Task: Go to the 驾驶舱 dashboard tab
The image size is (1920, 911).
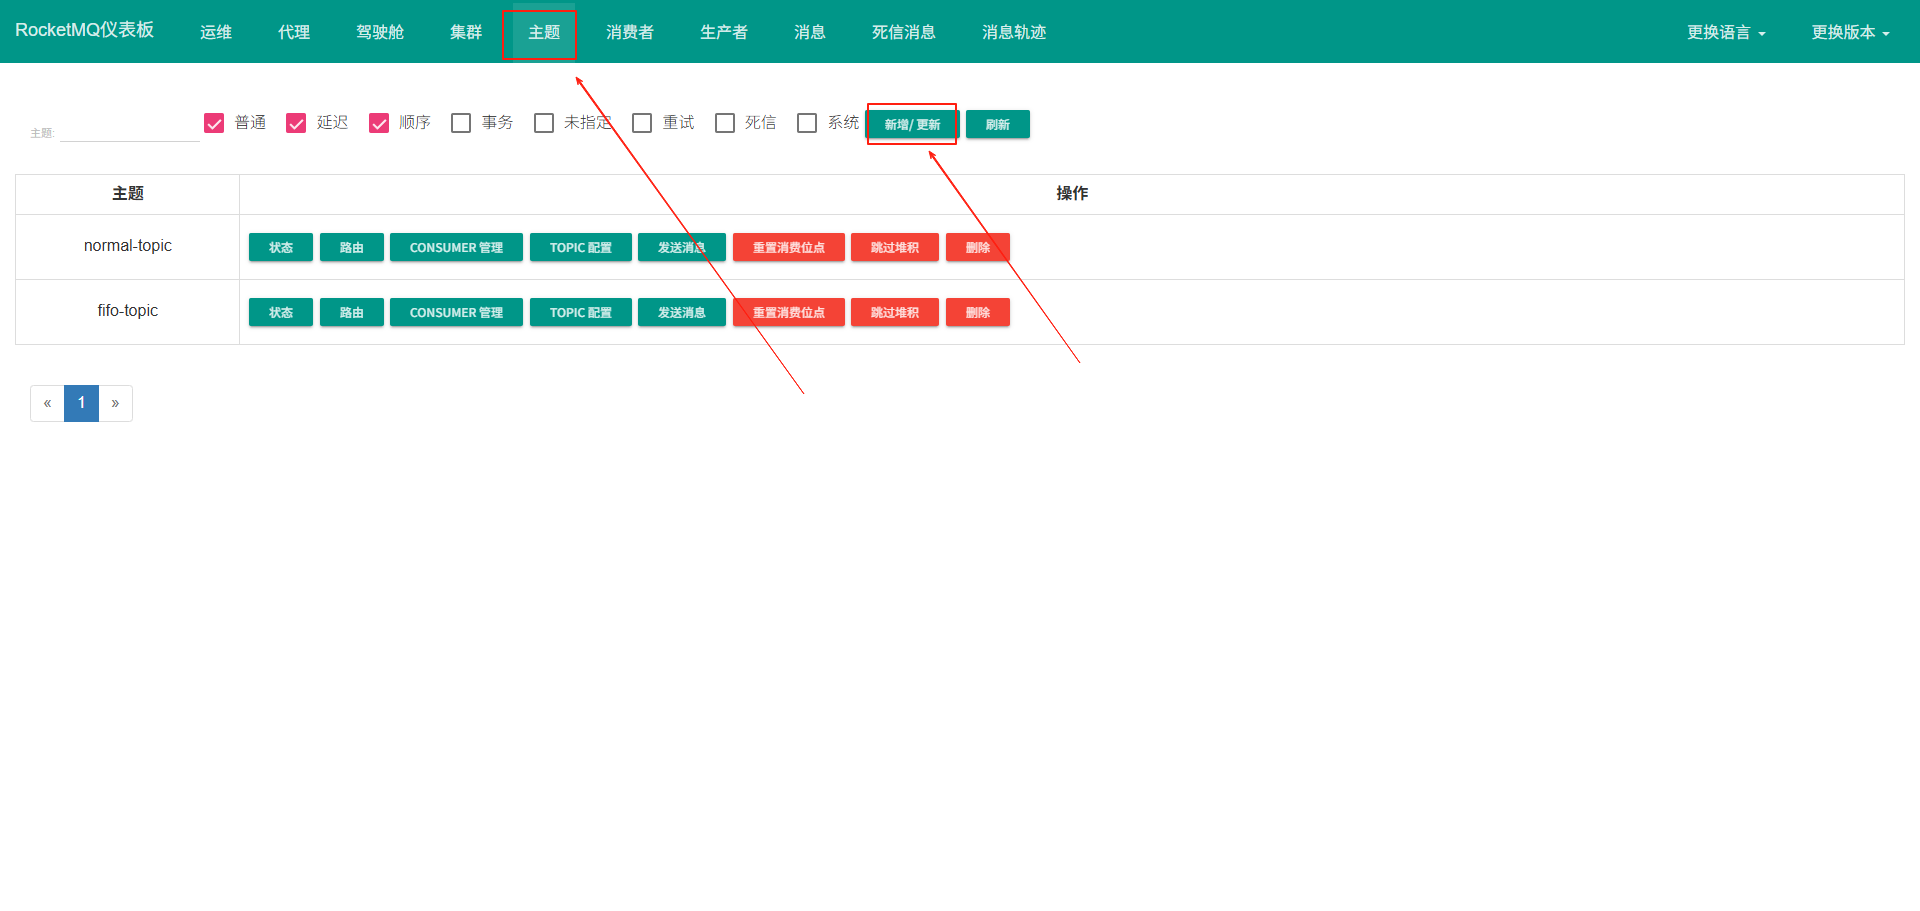Action: tap(380, 32)
